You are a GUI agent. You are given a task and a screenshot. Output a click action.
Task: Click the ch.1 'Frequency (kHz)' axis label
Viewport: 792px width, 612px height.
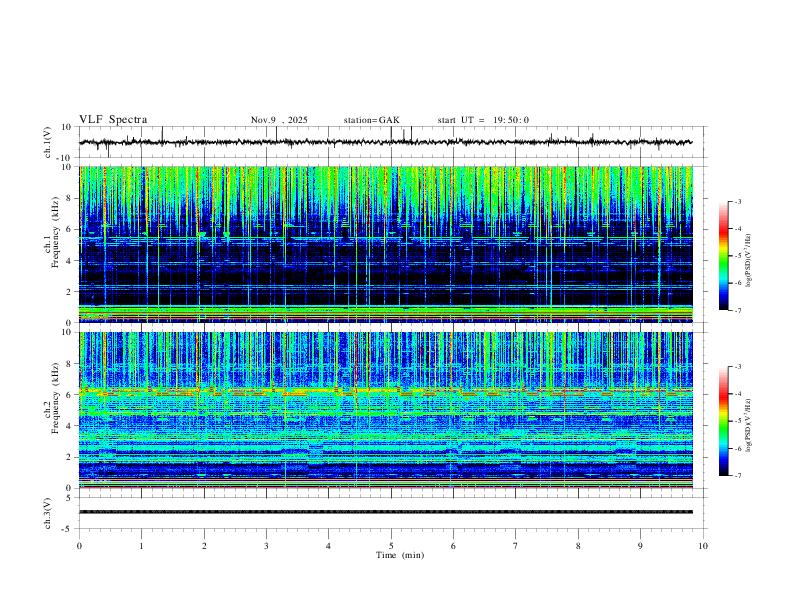coord(56,232)
